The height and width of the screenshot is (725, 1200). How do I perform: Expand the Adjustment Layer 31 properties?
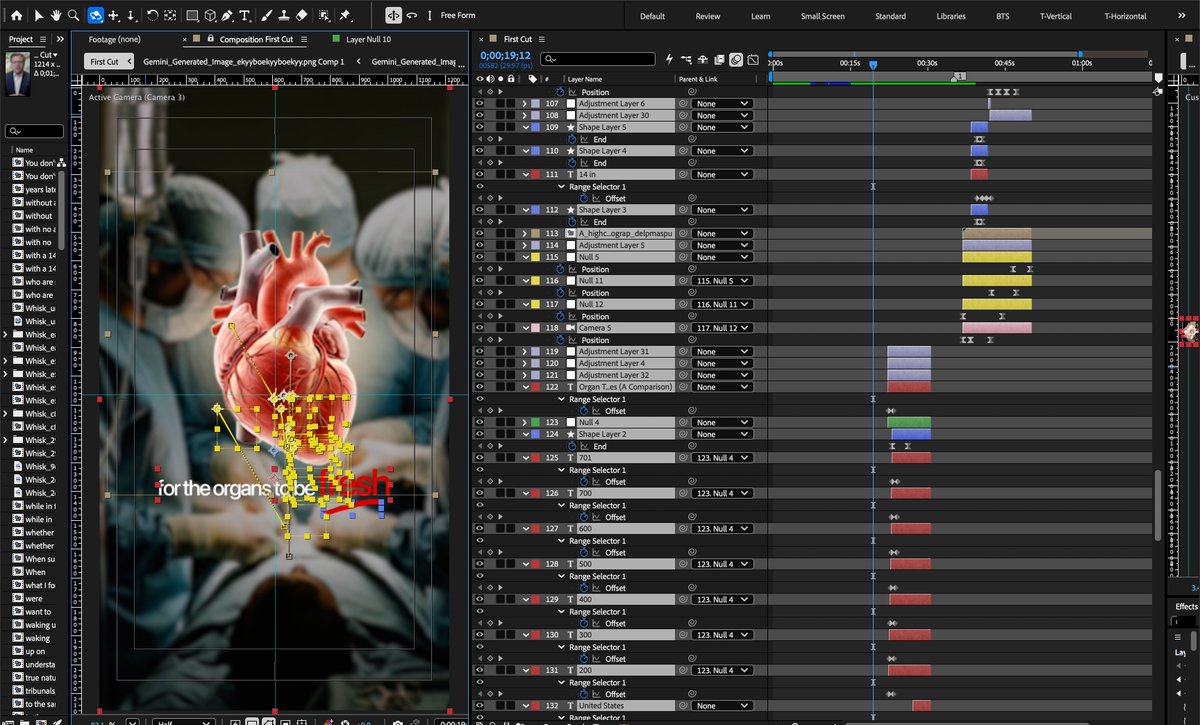pos(525,352)
